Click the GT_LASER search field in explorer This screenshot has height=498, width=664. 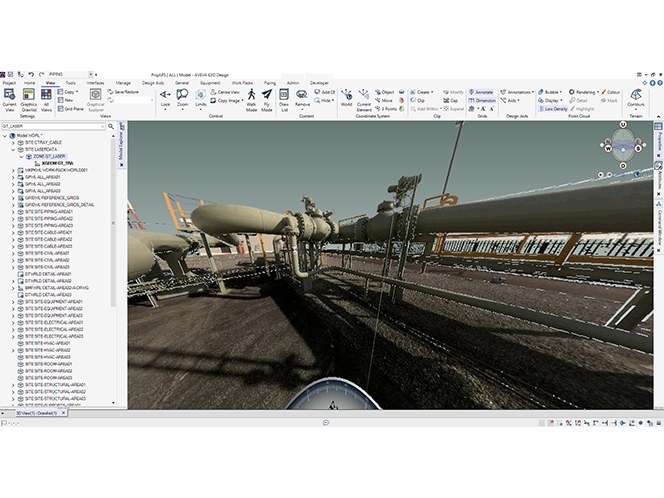(x=53, y=126)
